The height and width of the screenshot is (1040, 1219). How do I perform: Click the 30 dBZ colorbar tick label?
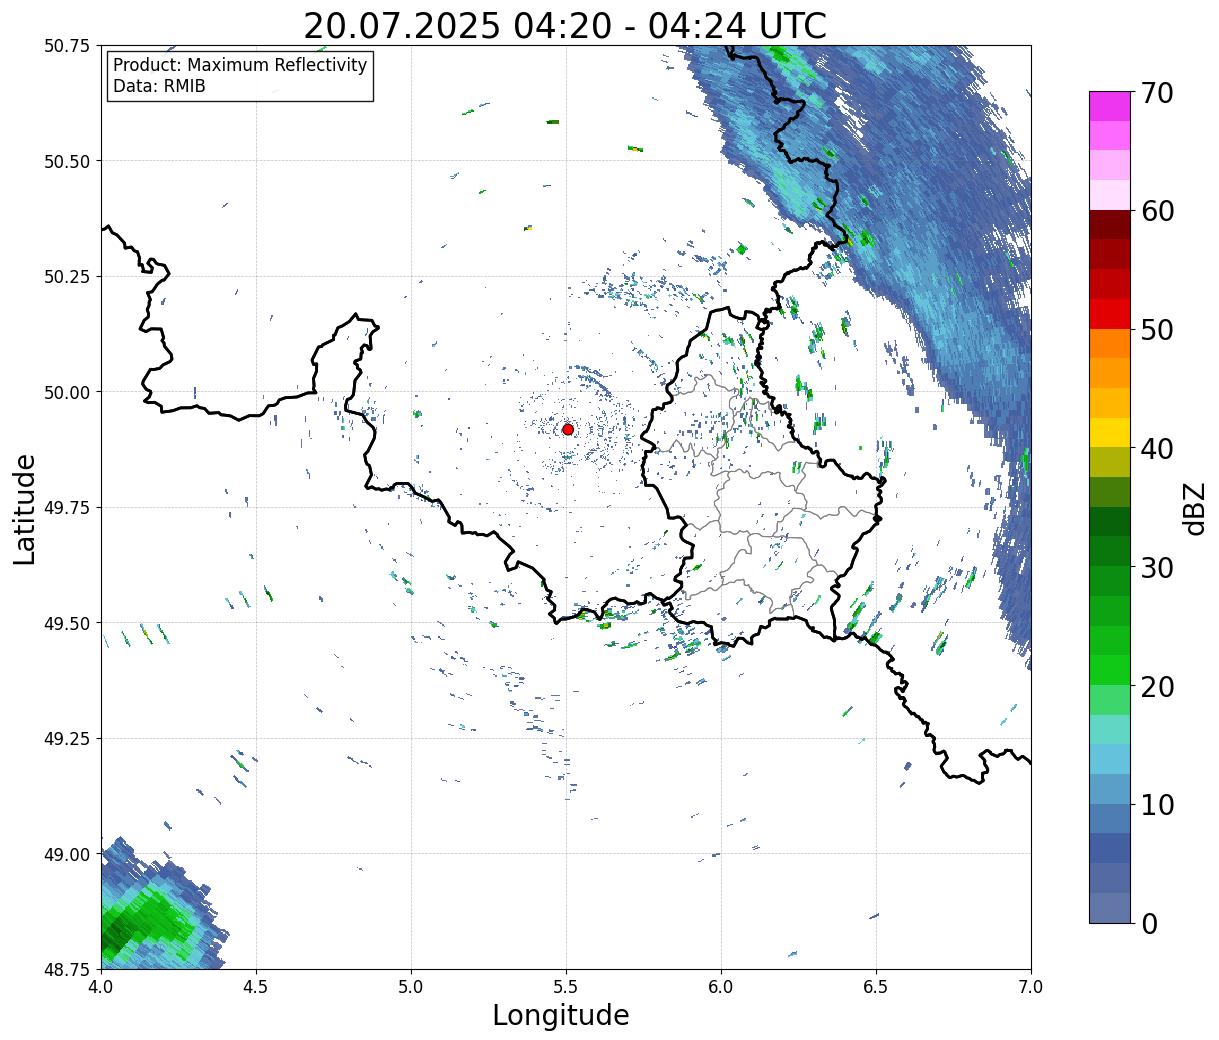click(1157, 568)
